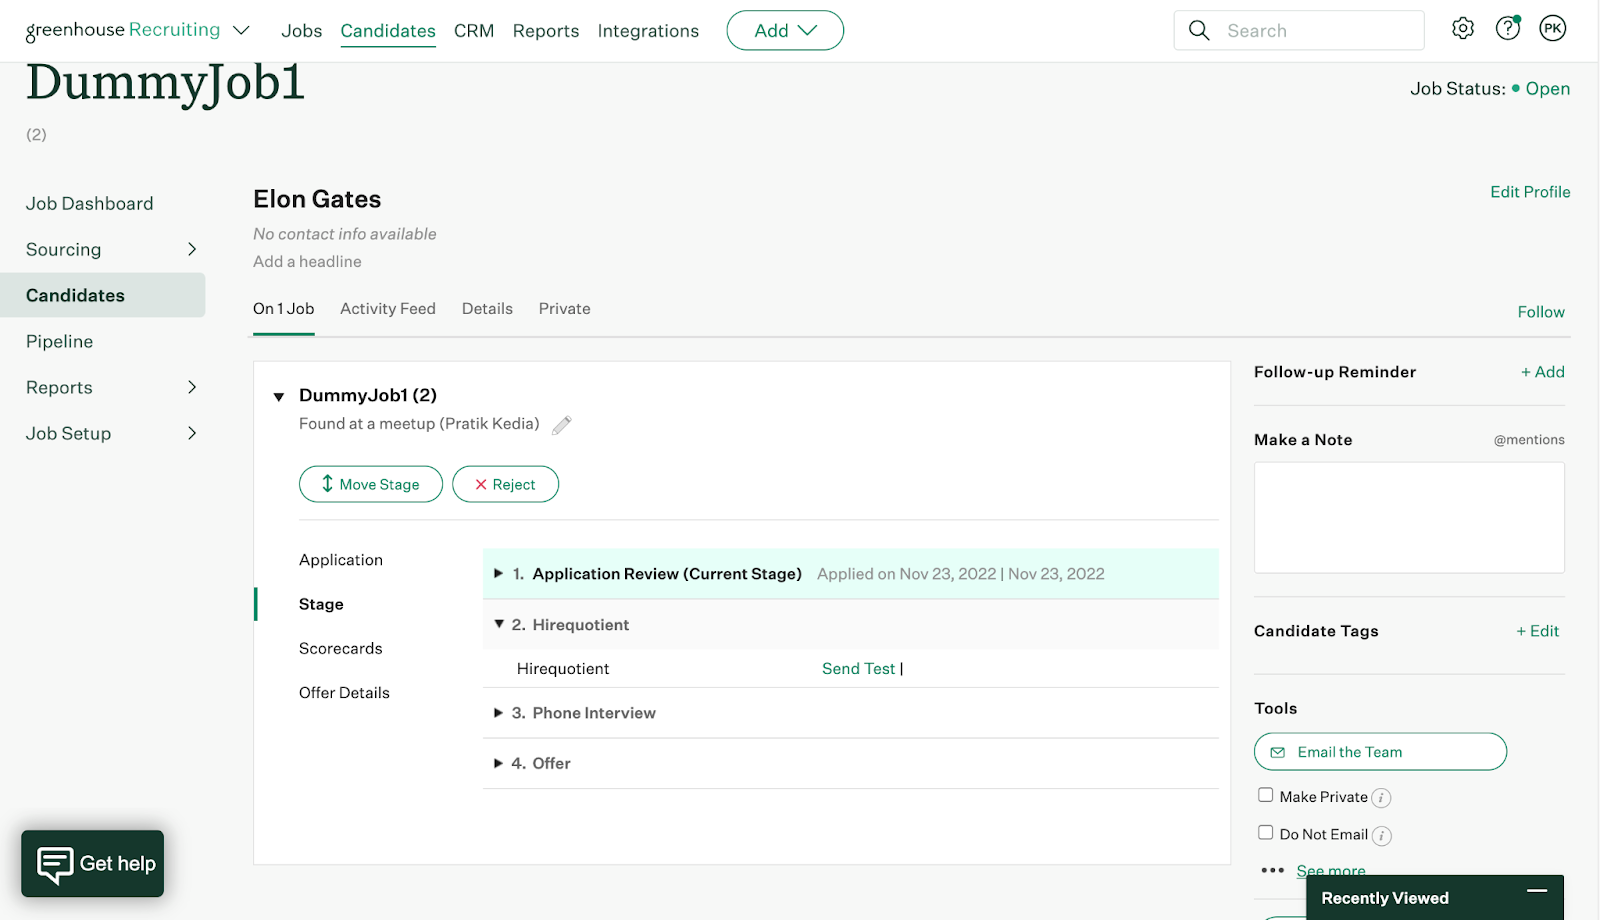Open the Reports top menu
Viewport: 1600px width, 920px height.
(546, 31)
